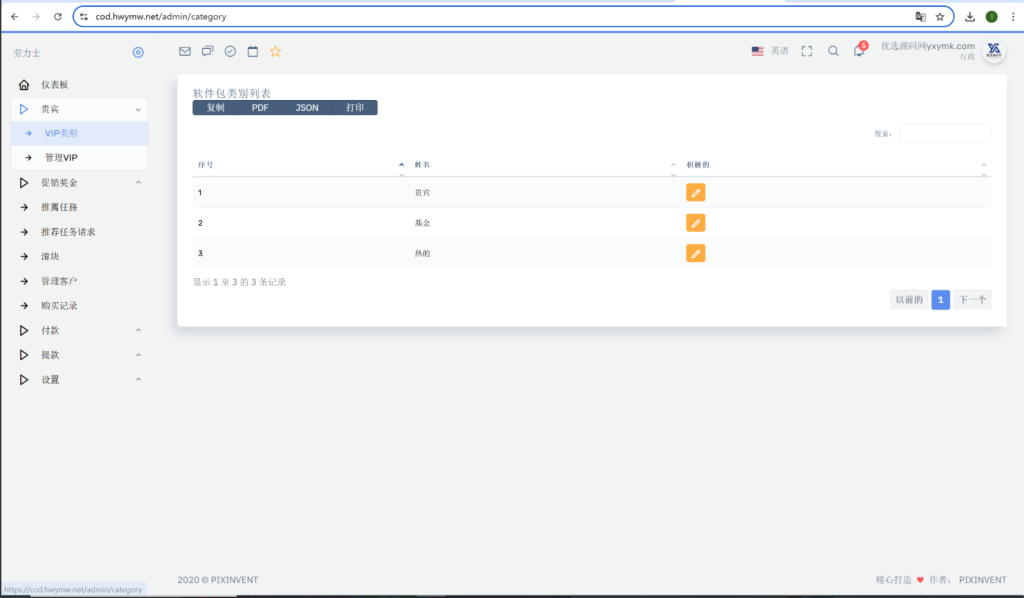Export the table as PDF
Image resolution: width=1024 pixels, height=598 pixels.
click(260, 108)
